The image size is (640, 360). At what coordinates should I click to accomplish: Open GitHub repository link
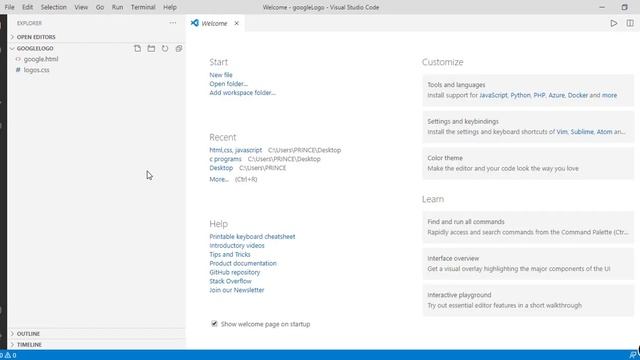click(x=235, y=272)
